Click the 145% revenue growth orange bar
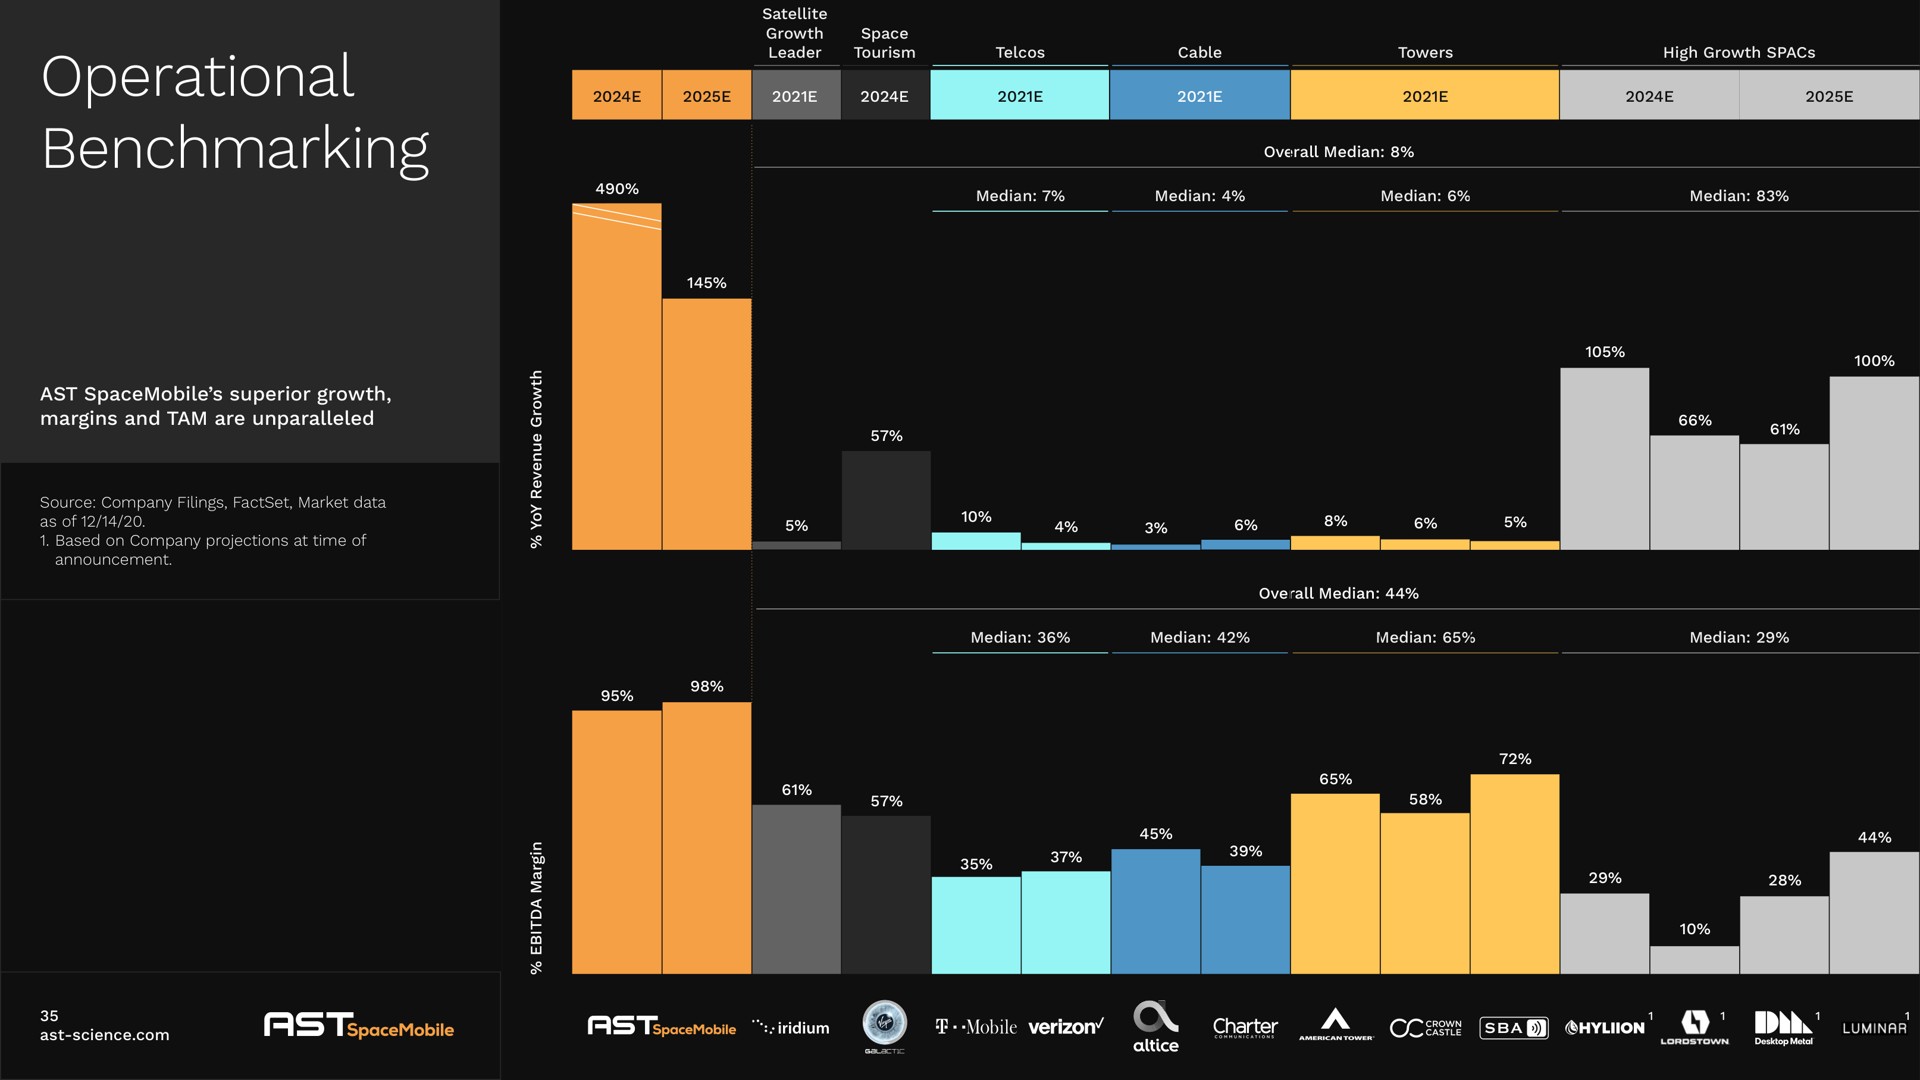 coord(707,424)
